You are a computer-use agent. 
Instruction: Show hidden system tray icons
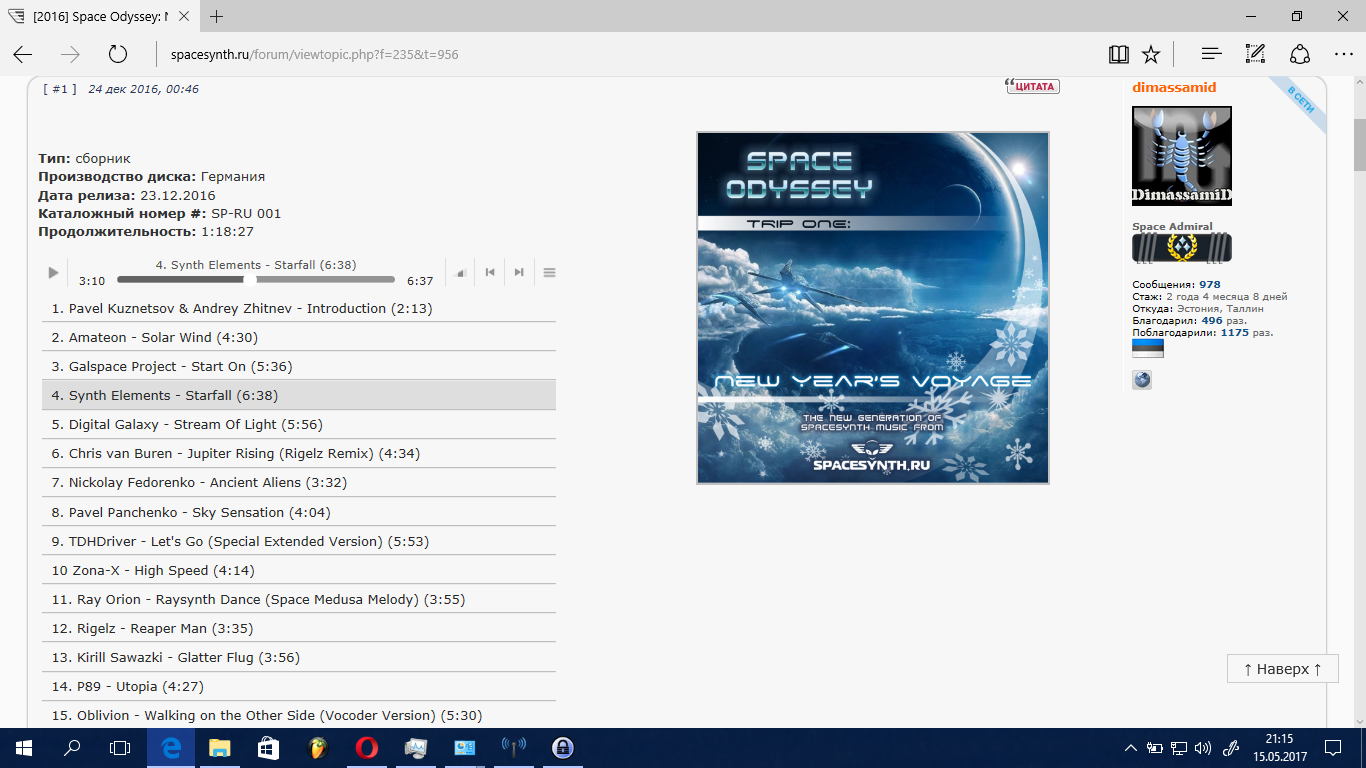[x=1131, y=748]
